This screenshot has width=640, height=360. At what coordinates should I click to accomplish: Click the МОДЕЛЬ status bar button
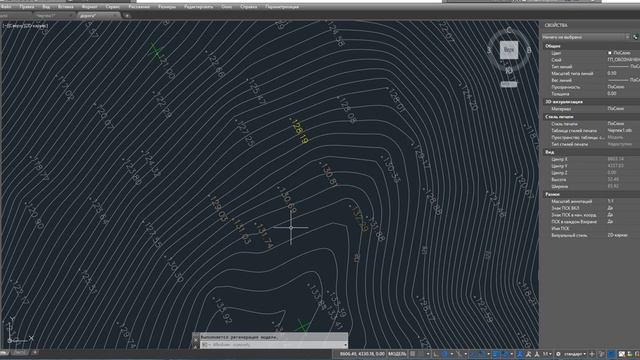[x=397, y=354]
